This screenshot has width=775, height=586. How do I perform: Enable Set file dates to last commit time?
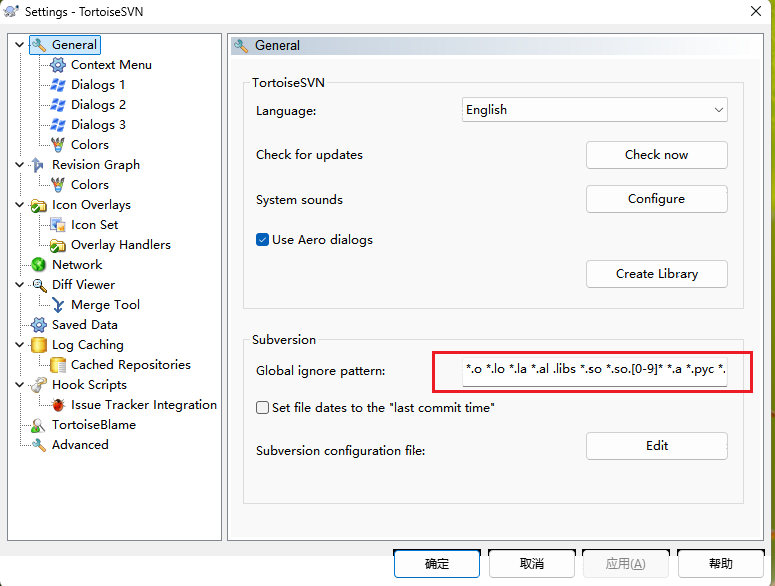coord(262,408)
